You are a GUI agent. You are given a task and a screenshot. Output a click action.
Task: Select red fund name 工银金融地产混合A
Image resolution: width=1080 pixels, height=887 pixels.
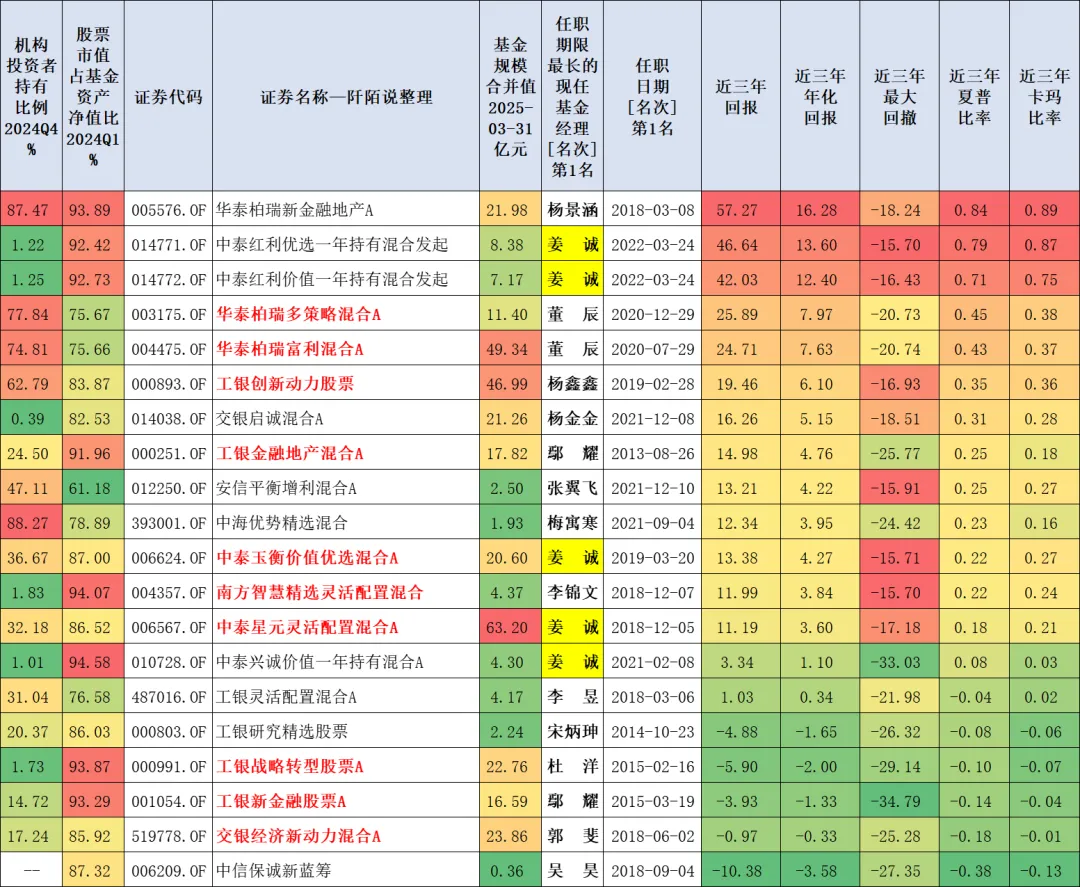click(290, 453)
